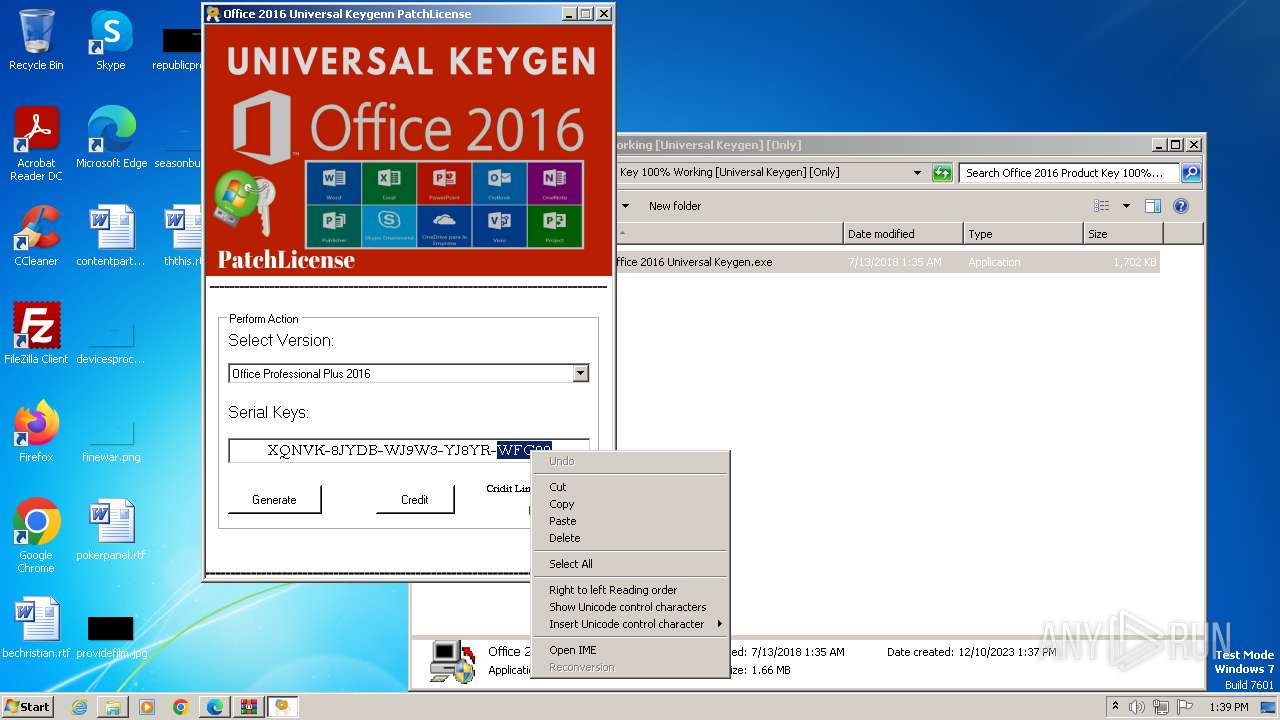Open bechristian.rtf document icon
1280x720 pixels.
[x=36, y=628]
